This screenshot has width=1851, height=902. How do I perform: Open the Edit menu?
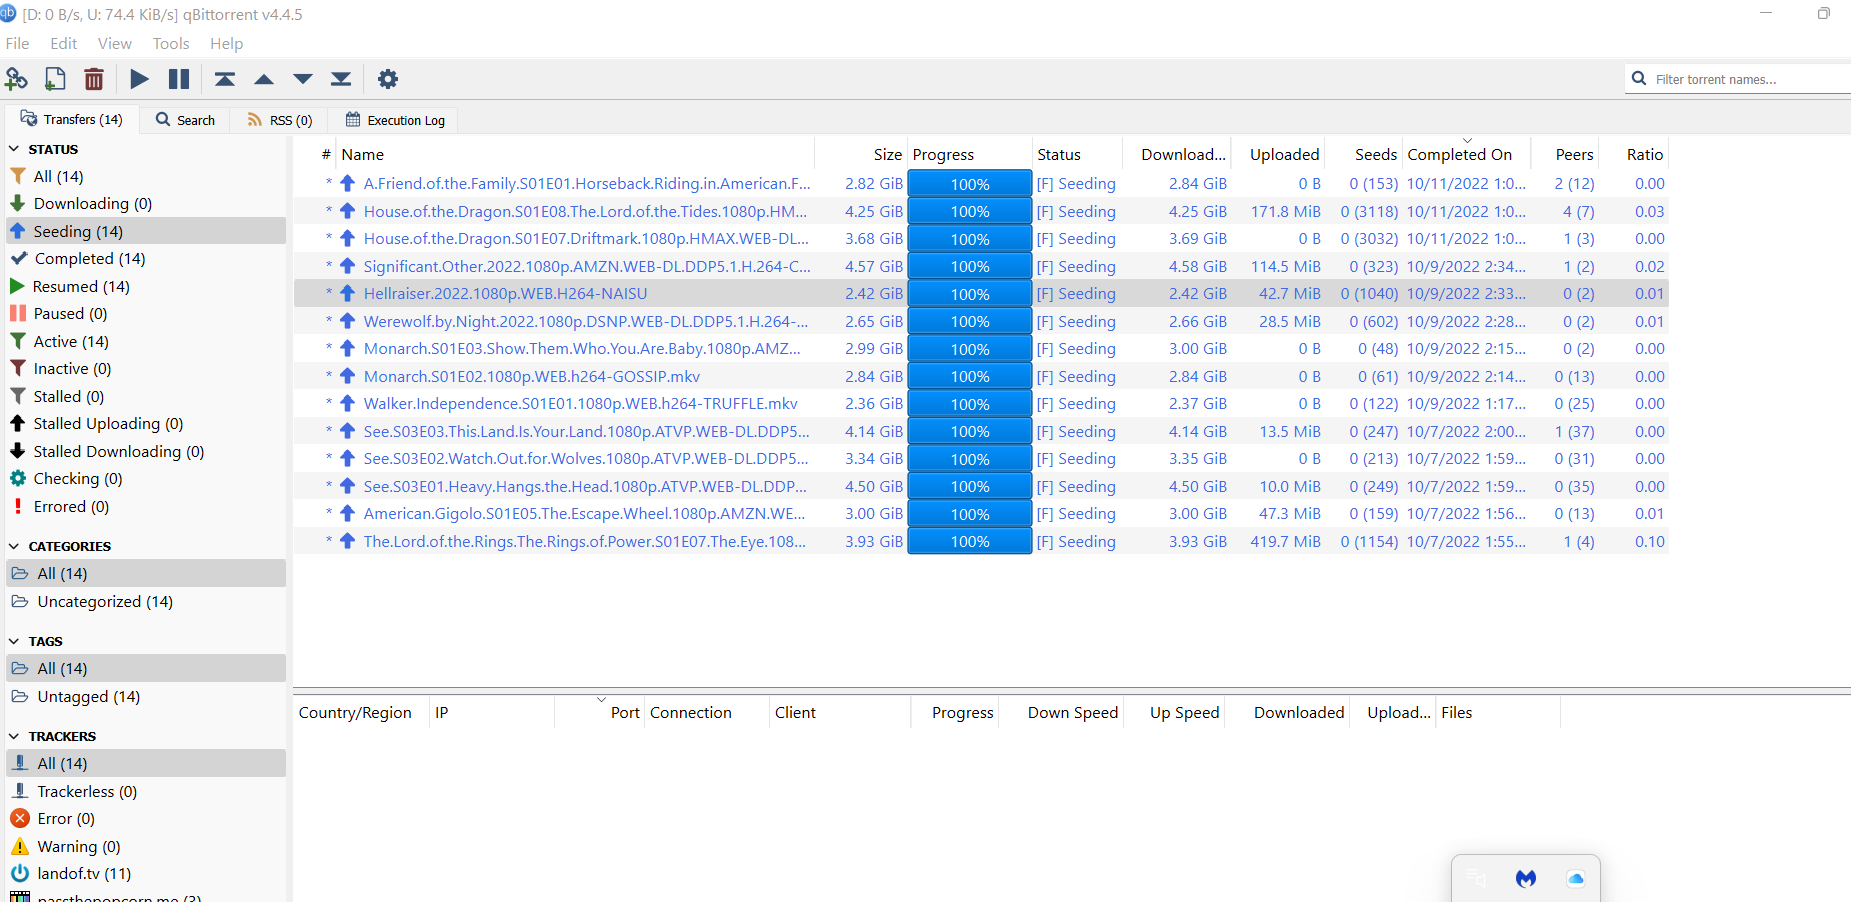(x=64, y=43)
